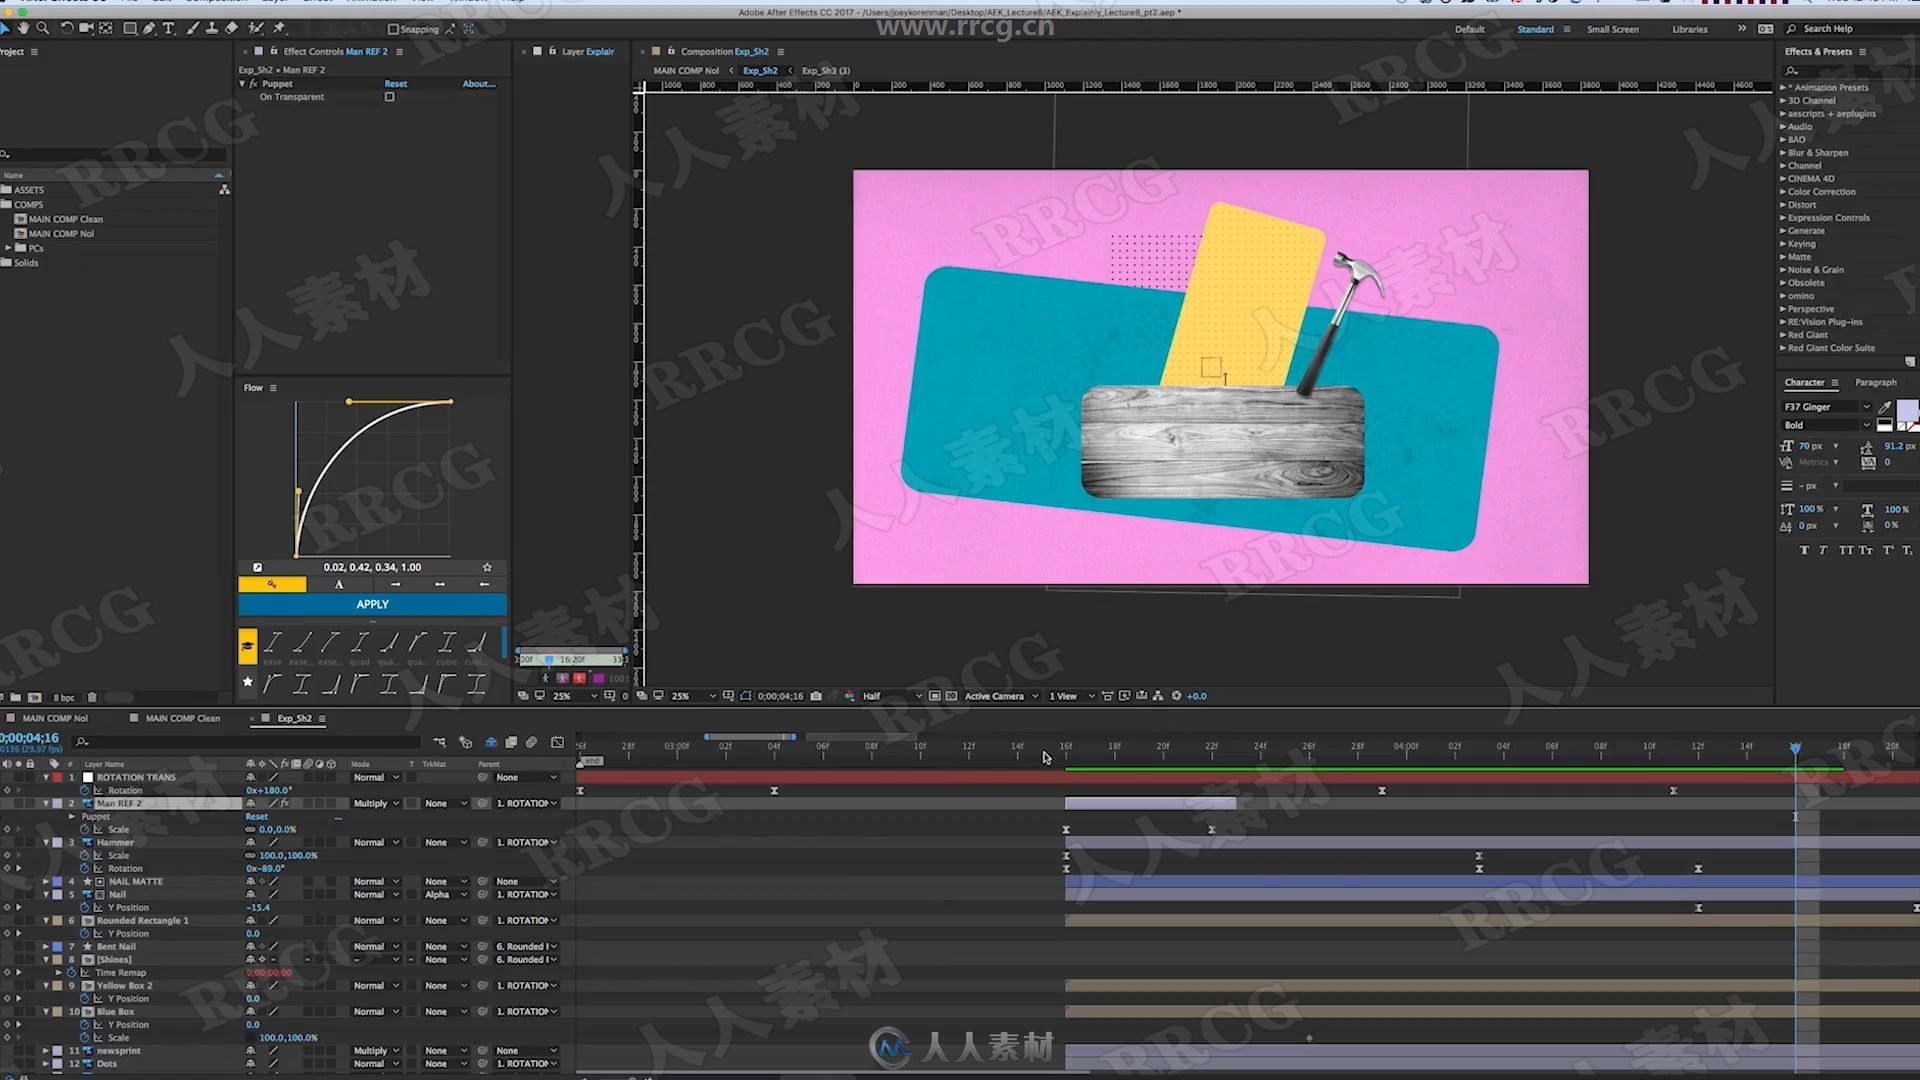Select the Unified Camera tool

(86, 28)
